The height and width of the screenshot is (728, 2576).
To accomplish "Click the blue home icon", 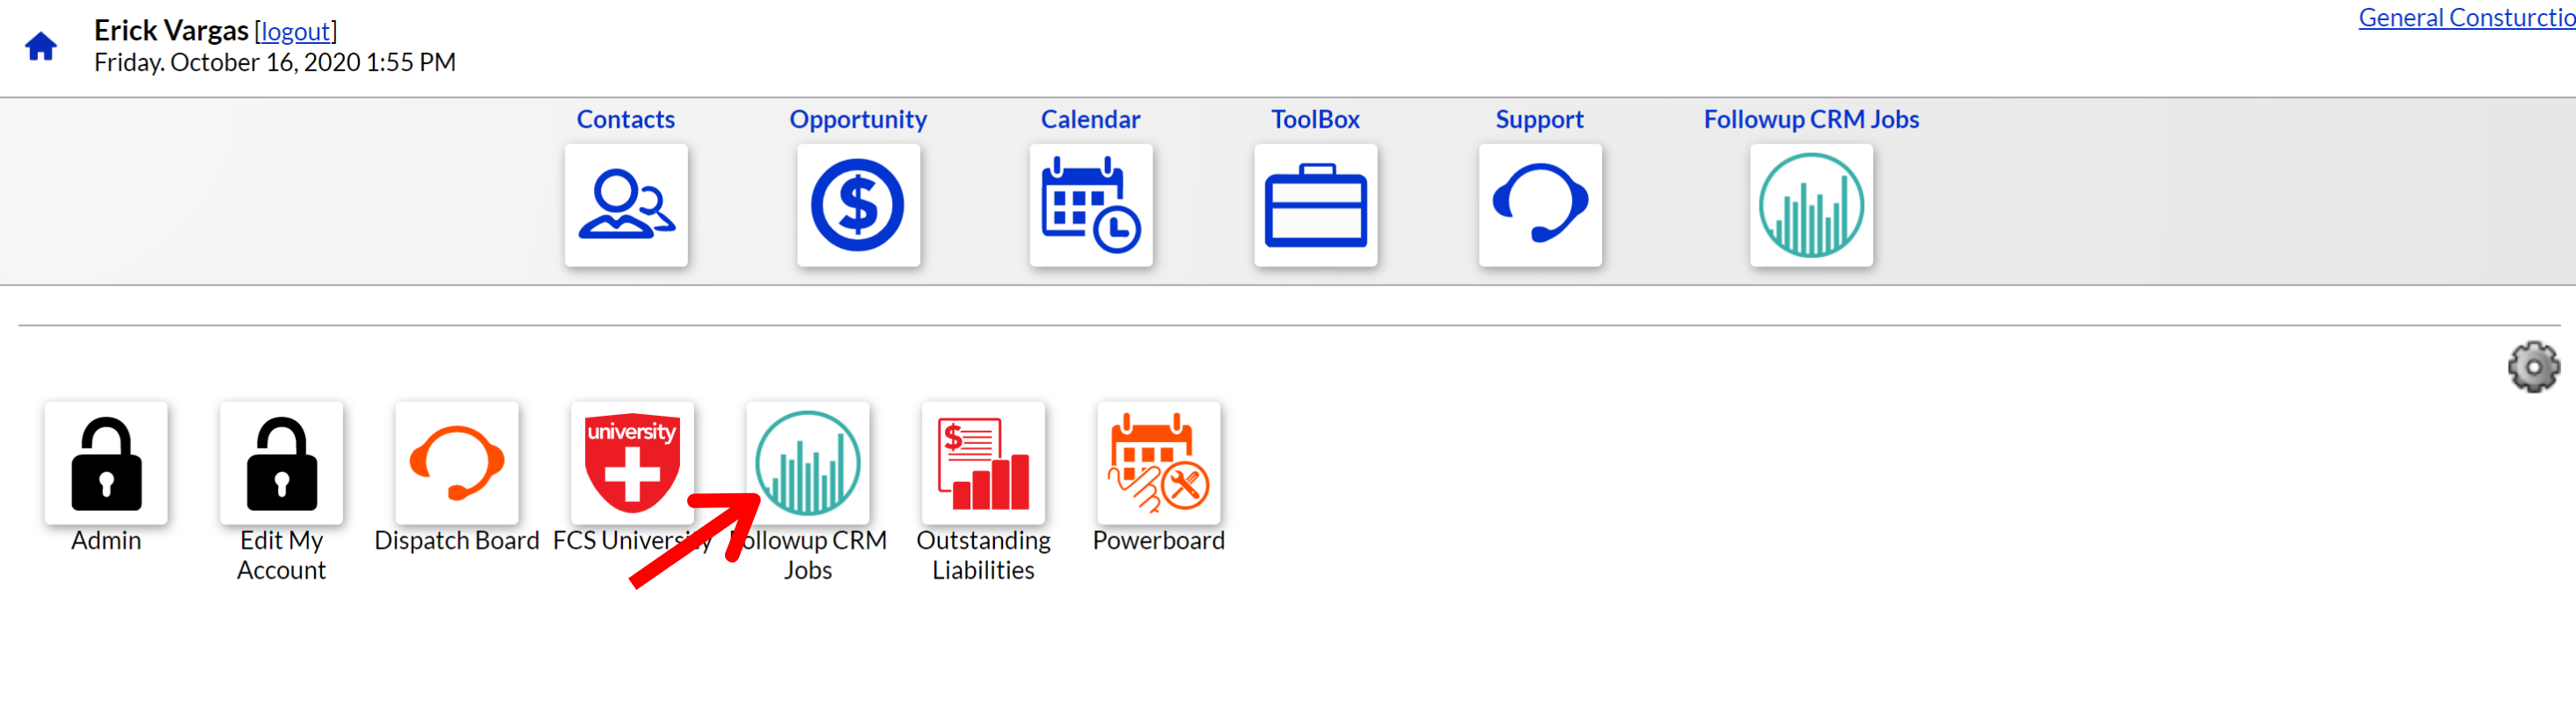I will 41,47.
